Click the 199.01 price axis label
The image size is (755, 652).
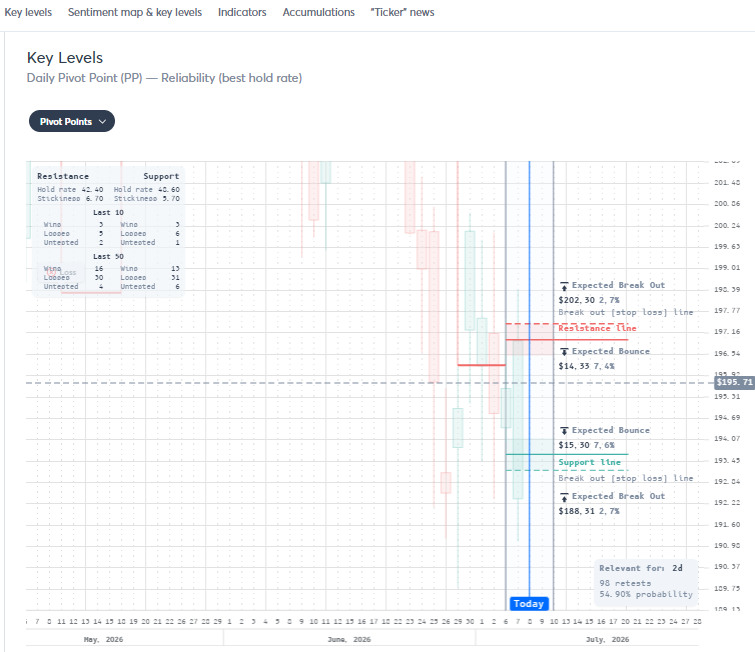pos(727,267)
